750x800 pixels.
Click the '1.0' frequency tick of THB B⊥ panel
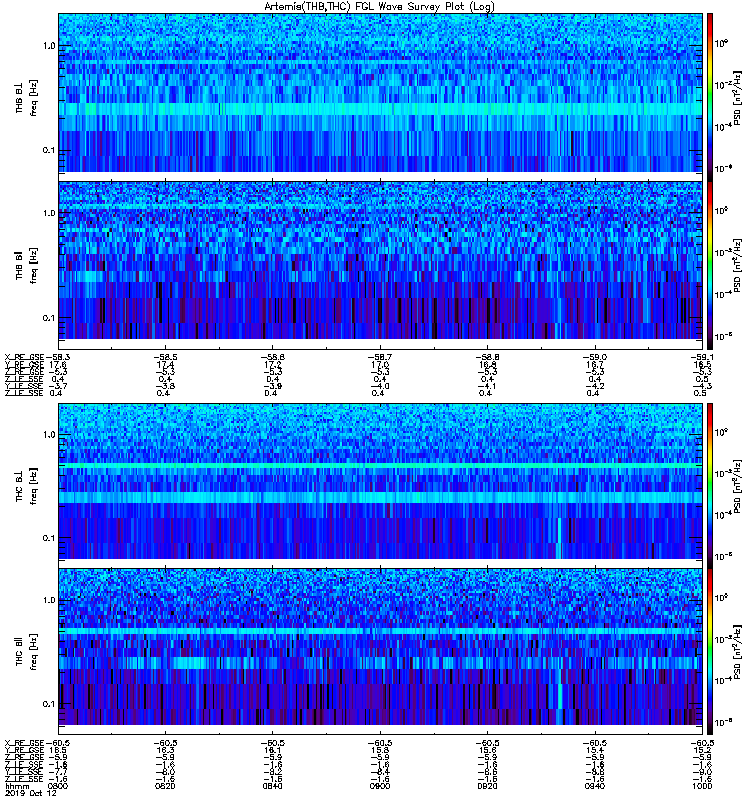[49, 46]
